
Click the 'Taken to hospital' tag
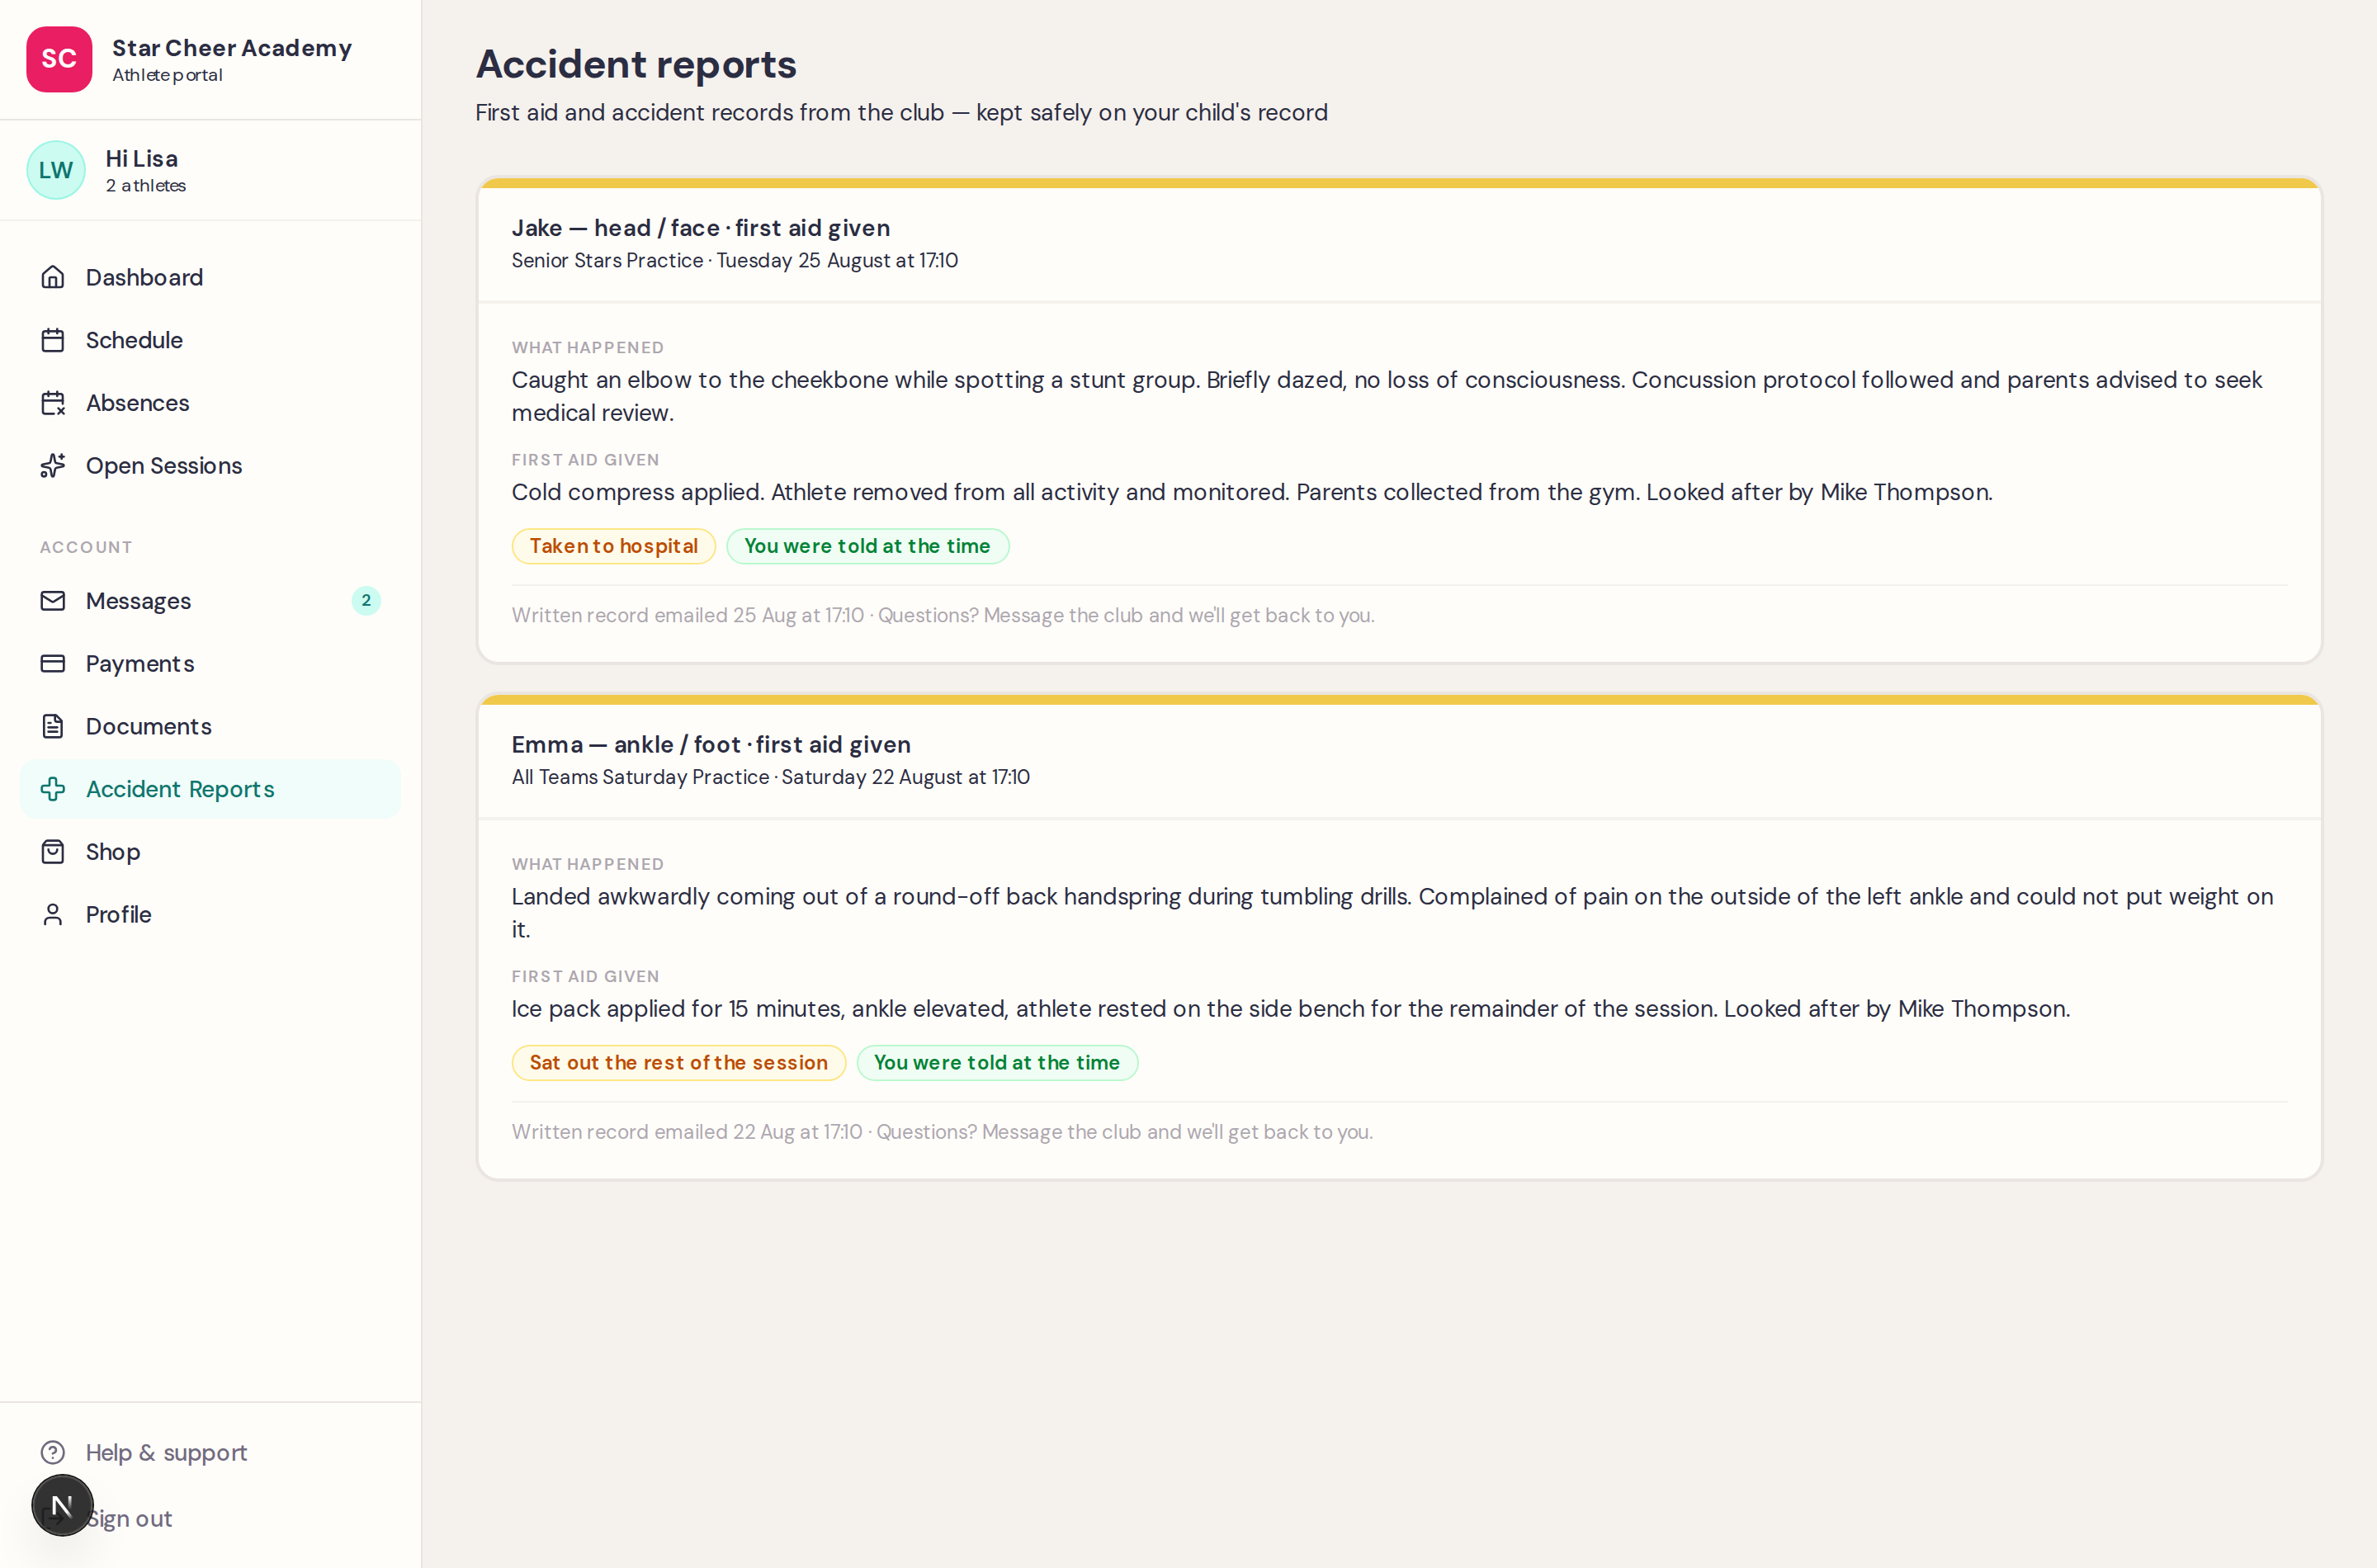coord(613,546)
